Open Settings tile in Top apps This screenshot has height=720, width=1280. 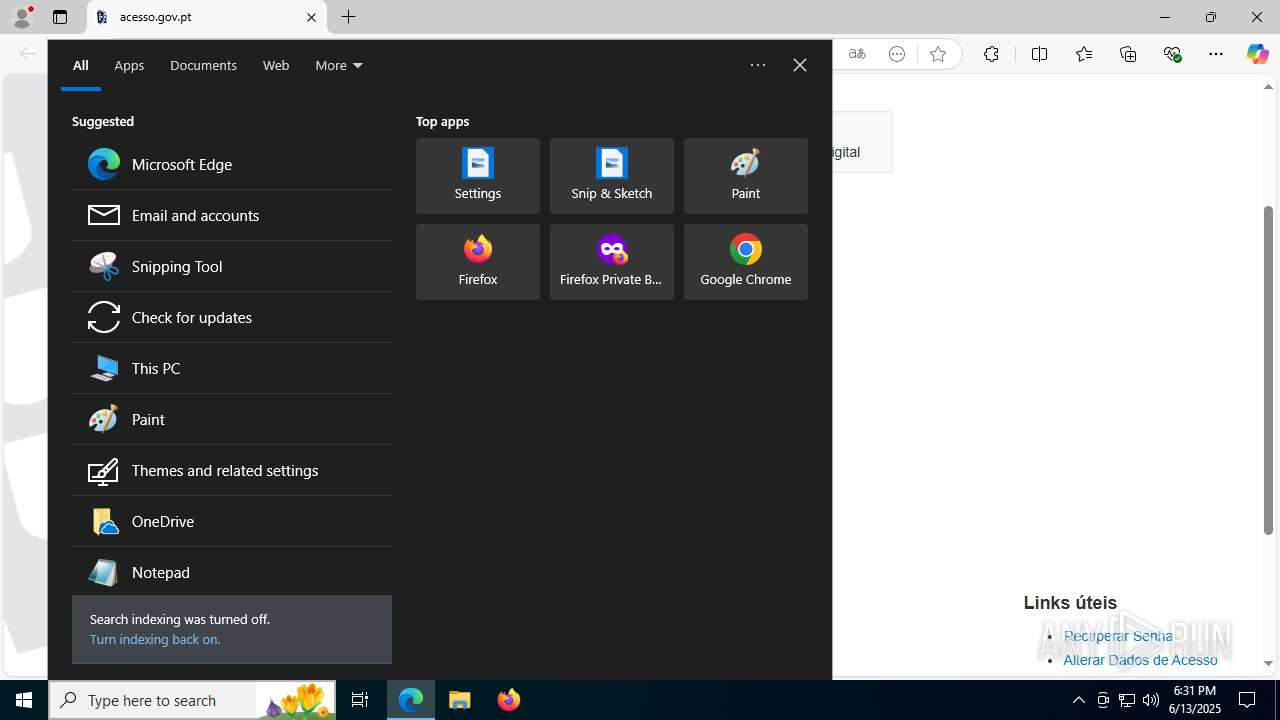click(x=478, y=176)
